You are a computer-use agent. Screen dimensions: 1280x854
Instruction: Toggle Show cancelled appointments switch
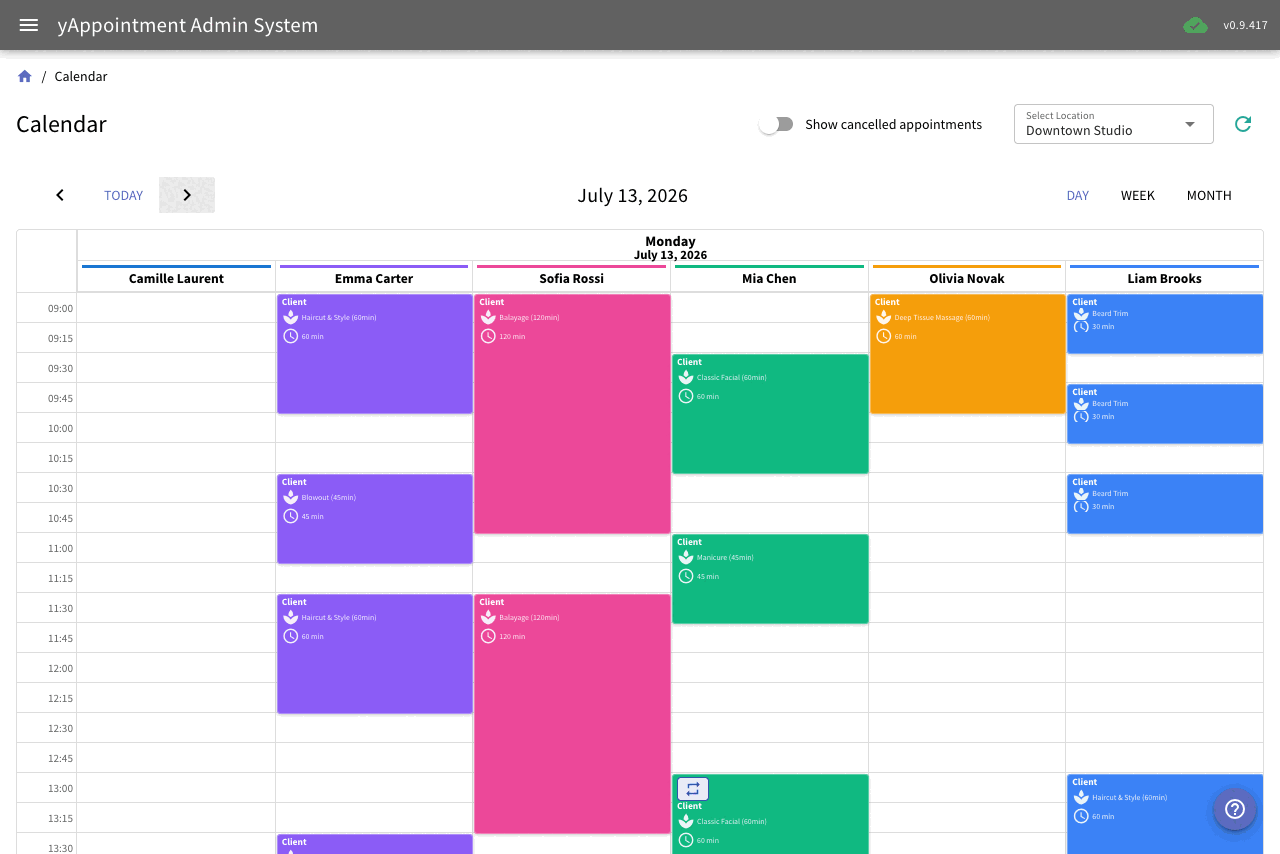[x=776, y=124]
